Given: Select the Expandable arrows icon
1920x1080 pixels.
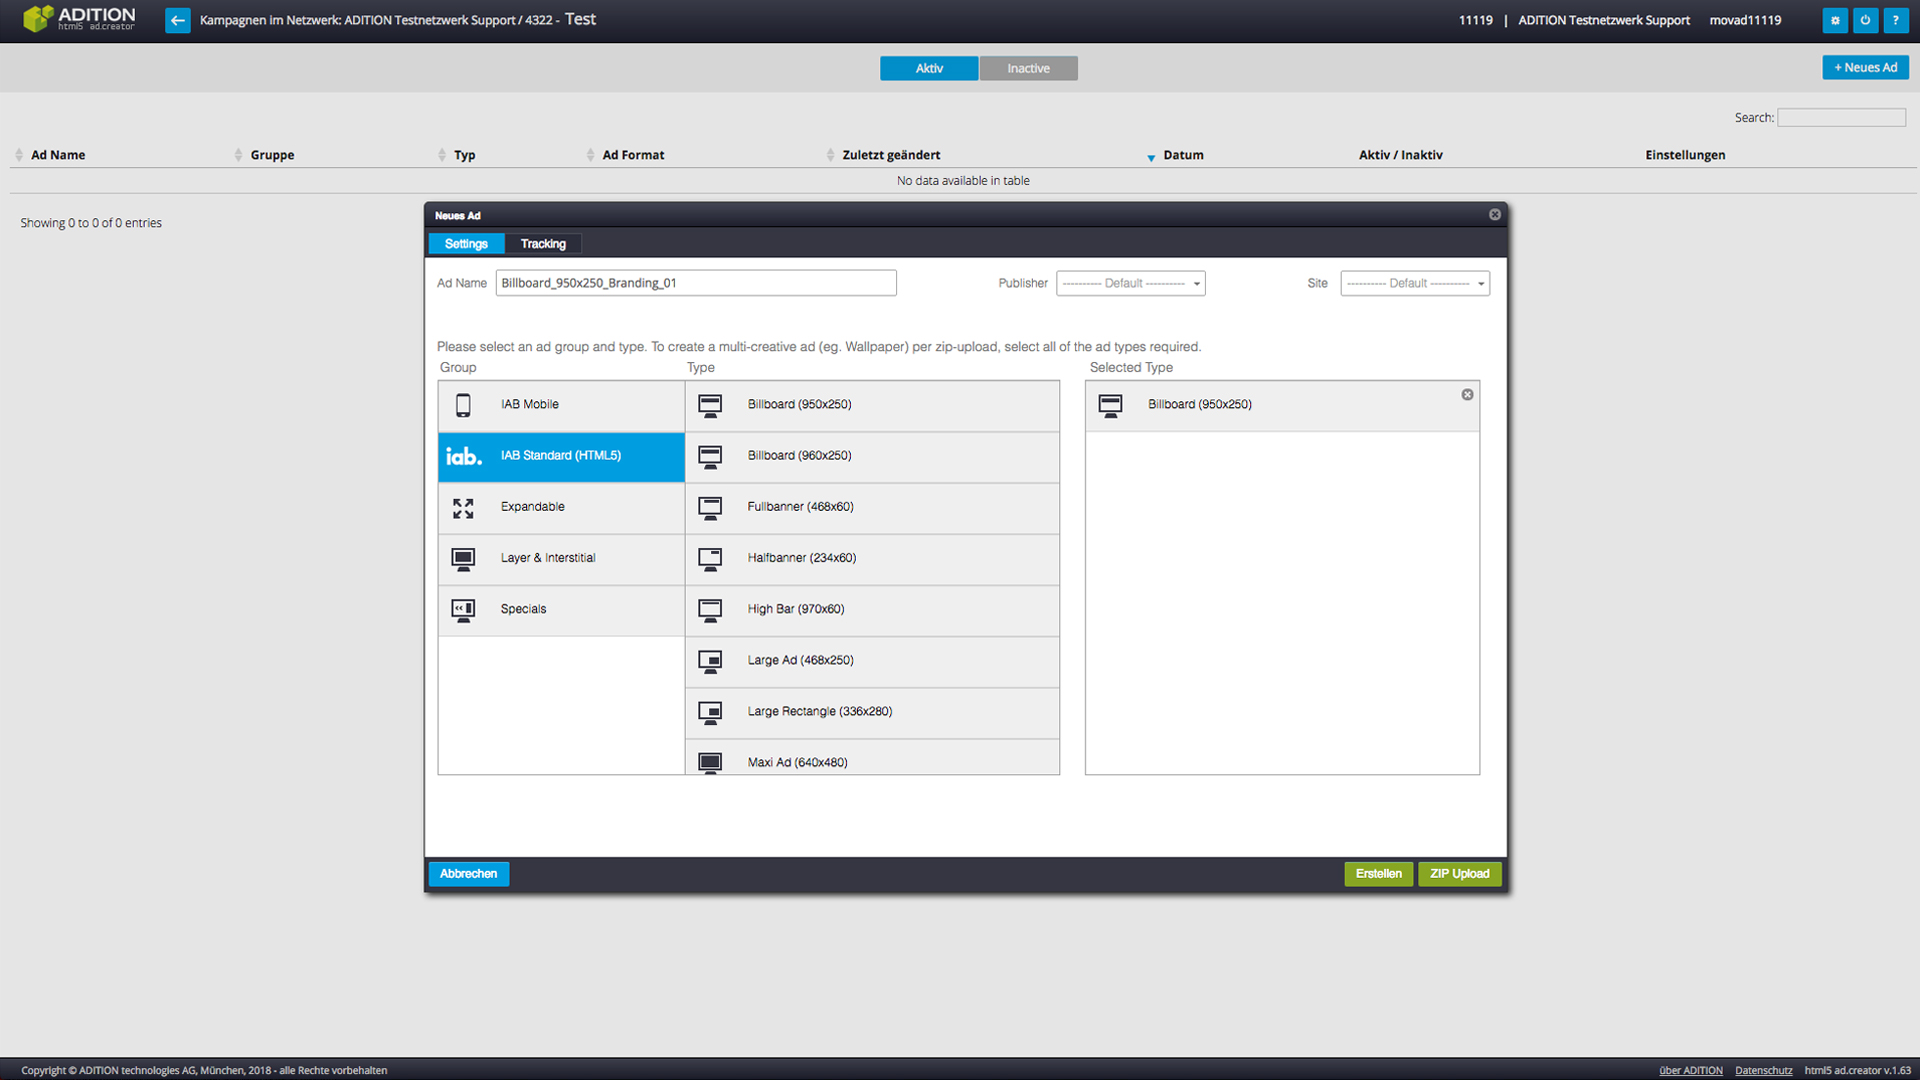Looking at the screenshot, I should (x=463, y=508).
